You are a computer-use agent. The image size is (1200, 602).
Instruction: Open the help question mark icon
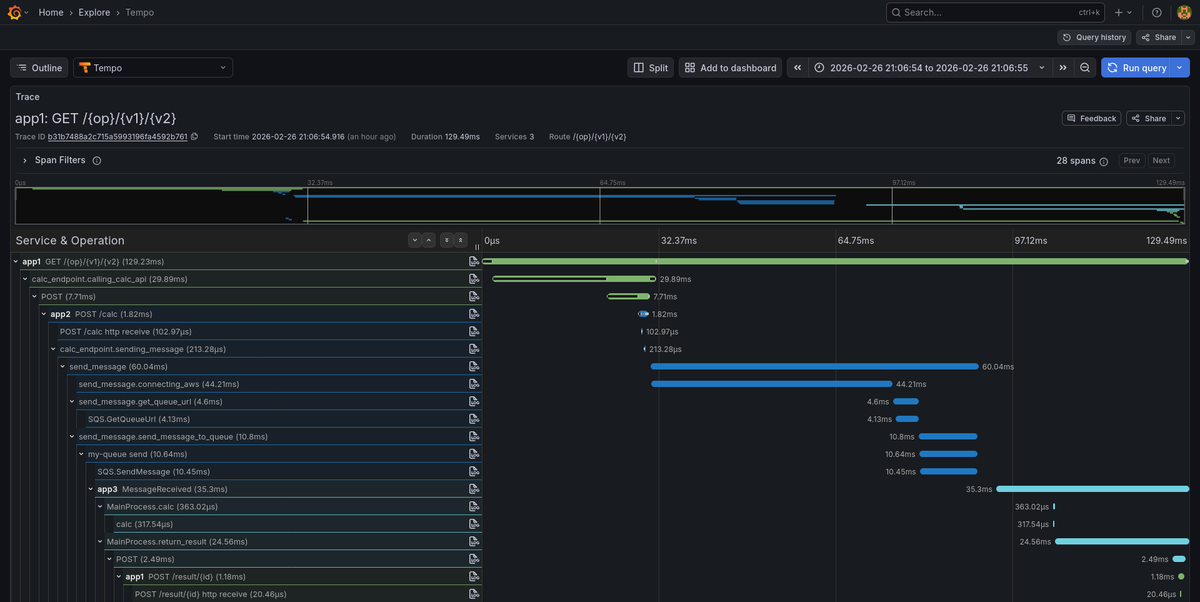coord(1157,12)
